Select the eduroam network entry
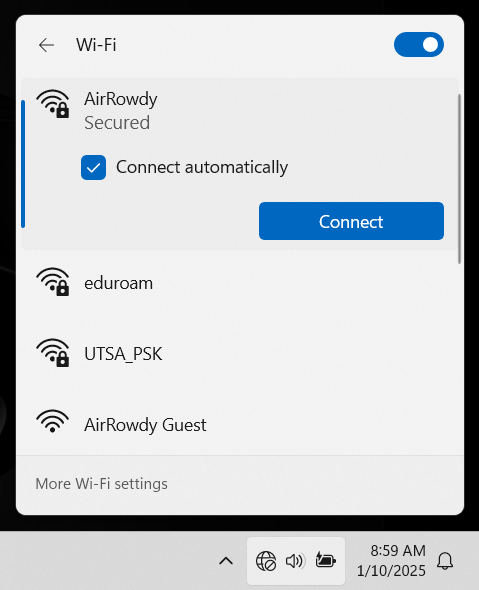The image size is (479, 590). click(x=240, y=283)
